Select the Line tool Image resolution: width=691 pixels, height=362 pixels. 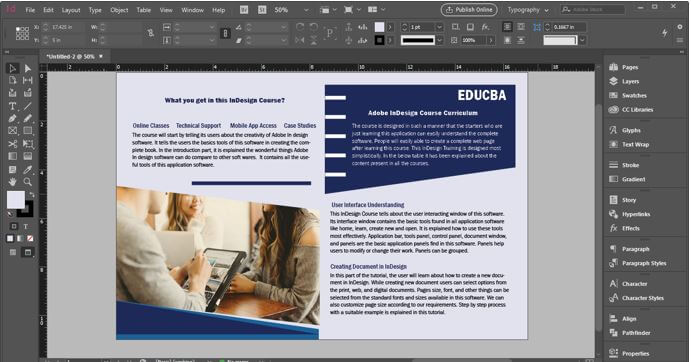pos(28,106)
